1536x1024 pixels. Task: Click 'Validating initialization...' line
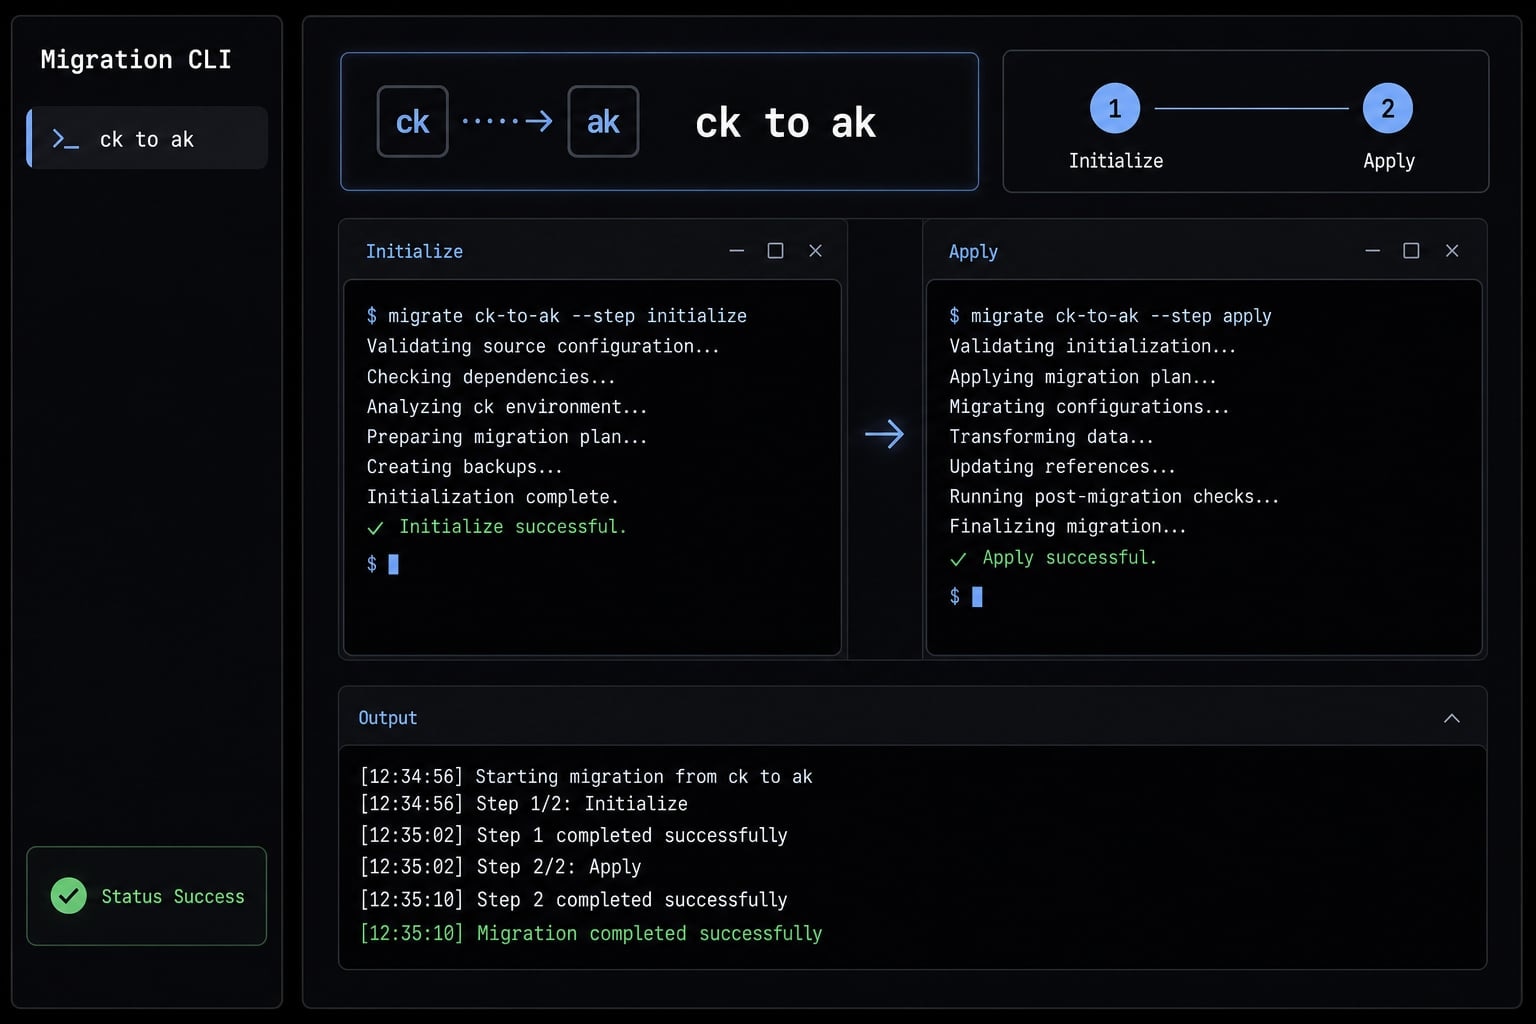coord(1093,346)
